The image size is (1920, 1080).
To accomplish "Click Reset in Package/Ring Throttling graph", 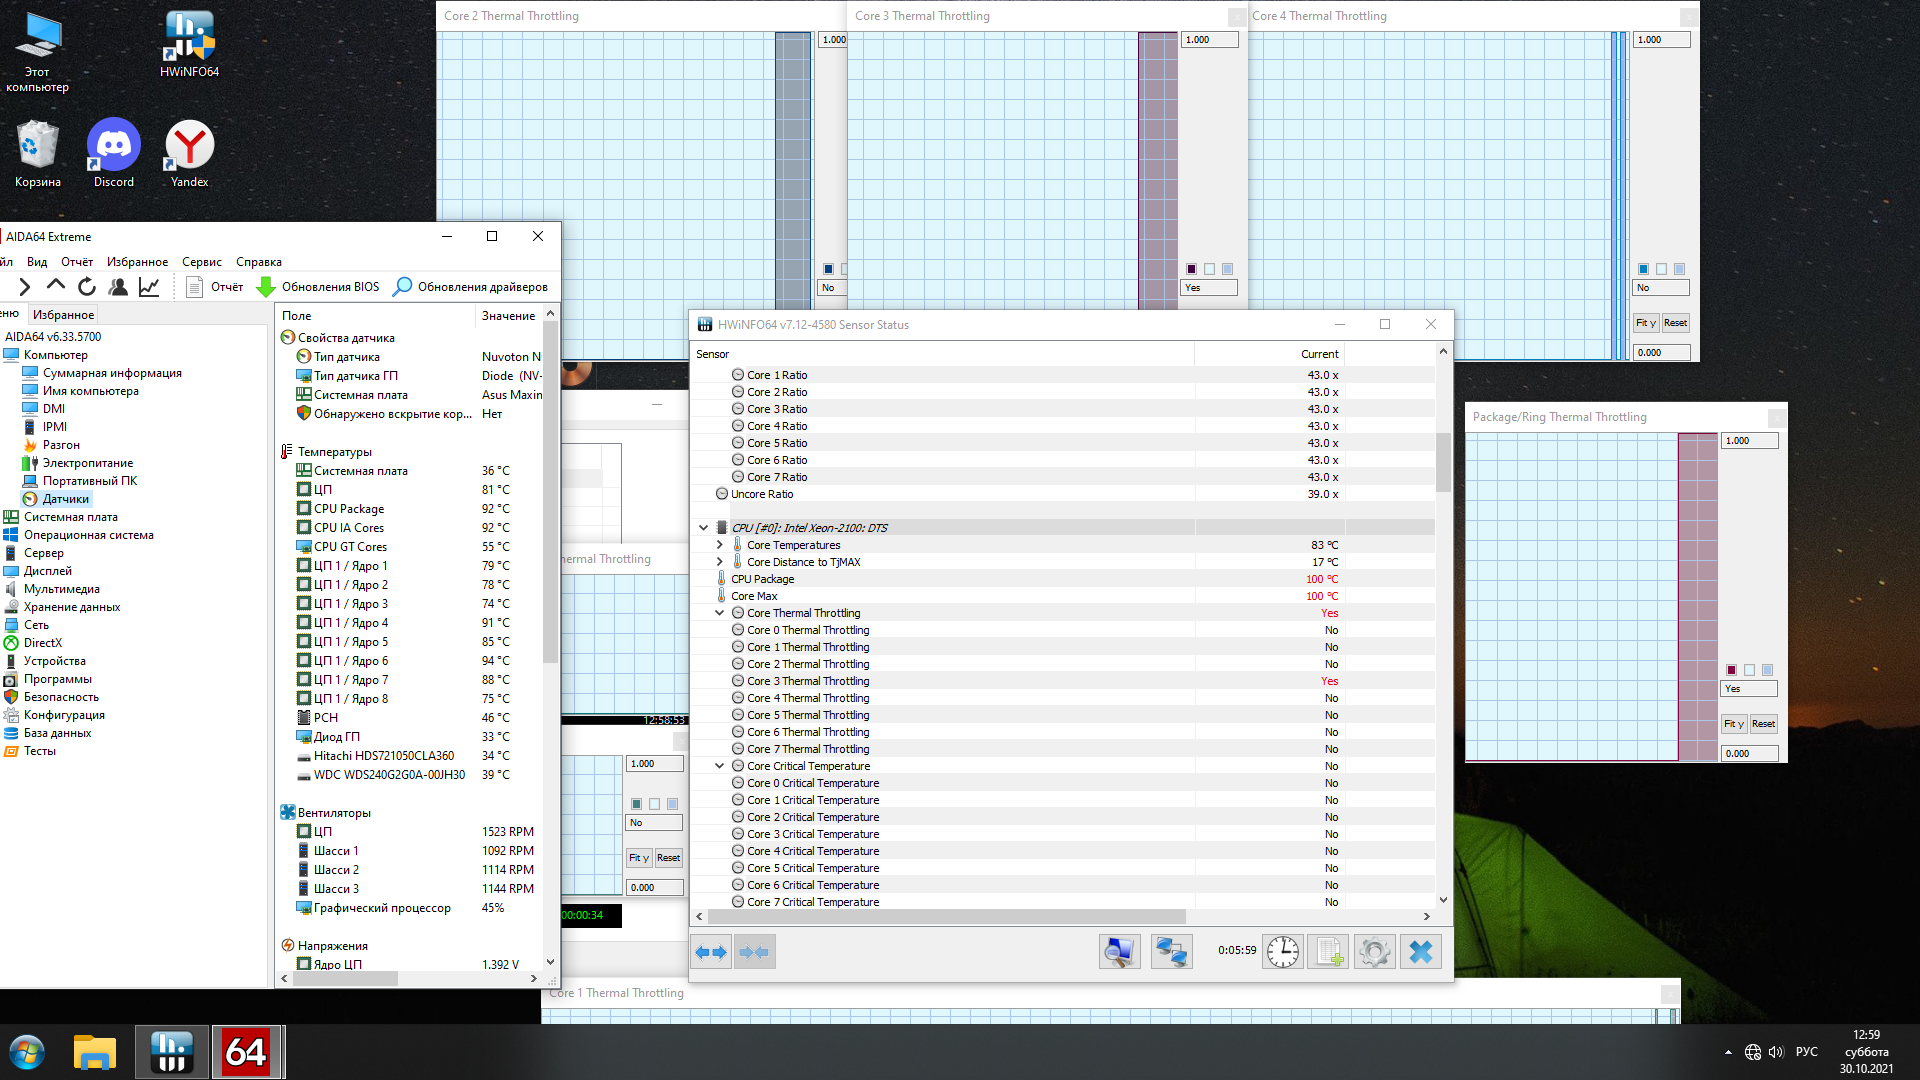I will coord(1763,724).
